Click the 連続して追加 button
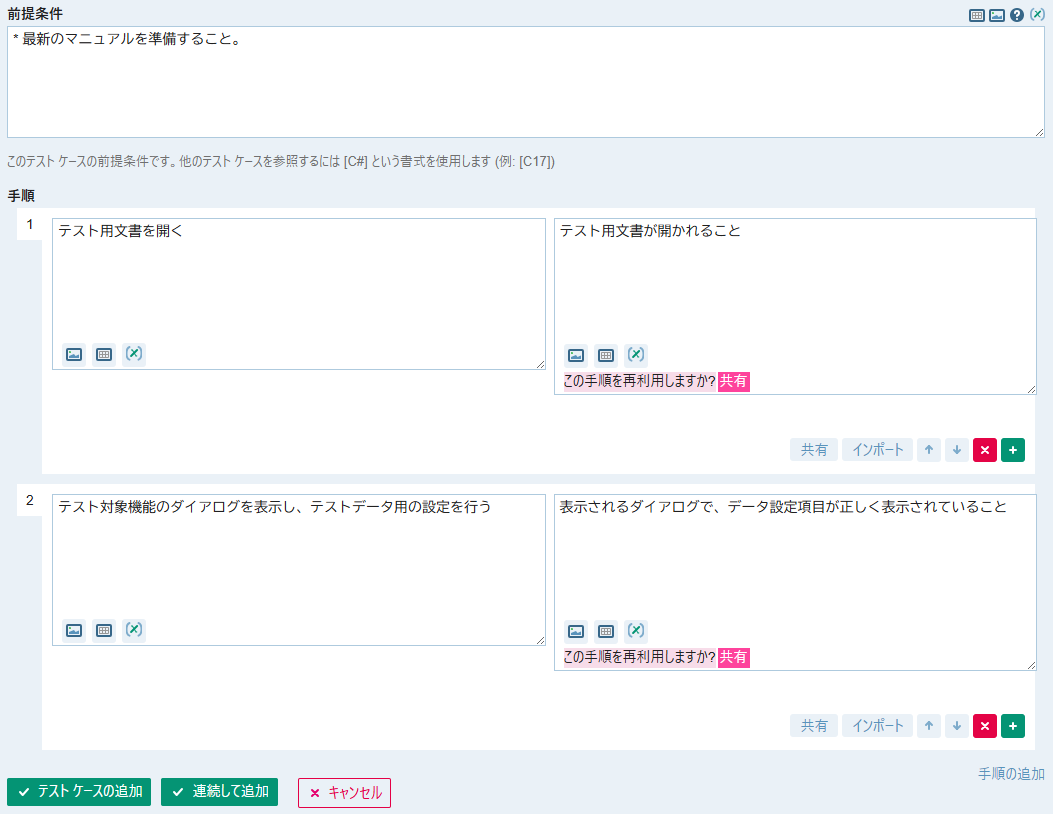The width and height of the screenshot is (1053, 814). point(219,792)
